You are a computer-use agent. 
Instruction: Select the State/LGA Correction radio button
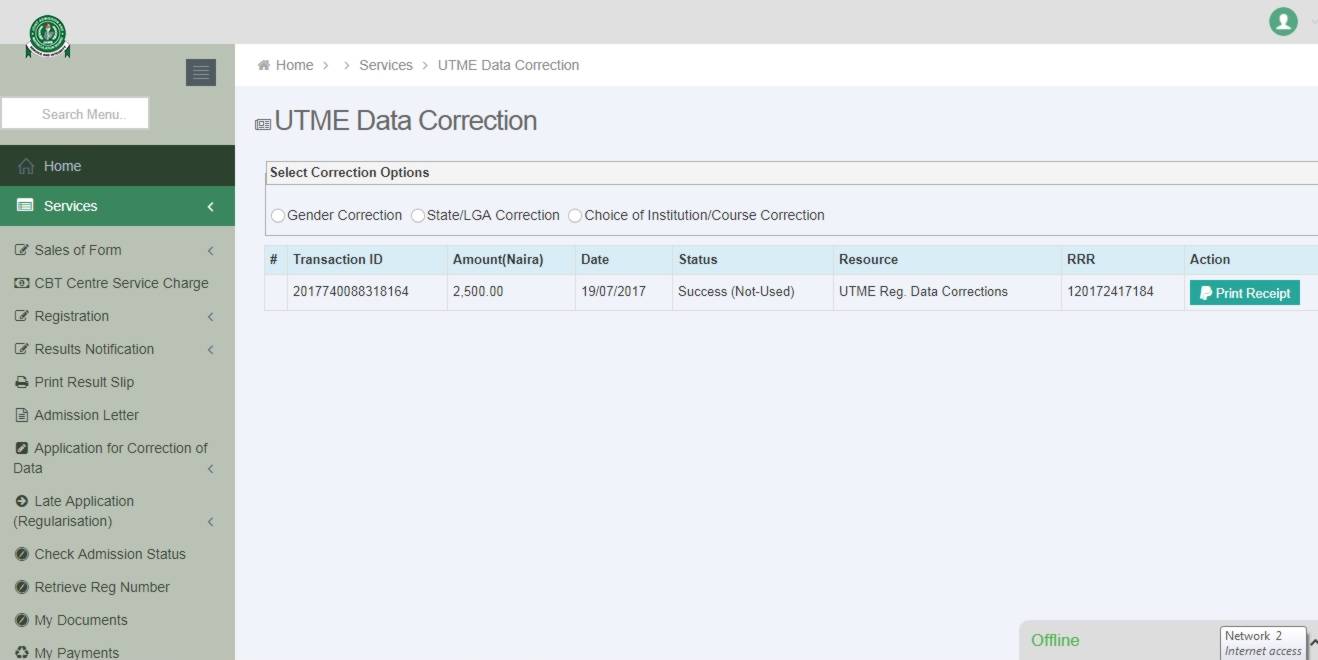[418, 216]
